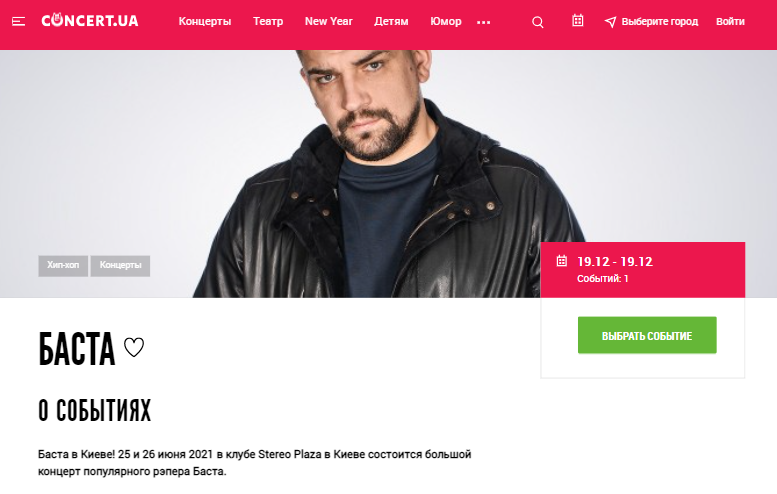Open the Детям category

[x=391, y=22]
